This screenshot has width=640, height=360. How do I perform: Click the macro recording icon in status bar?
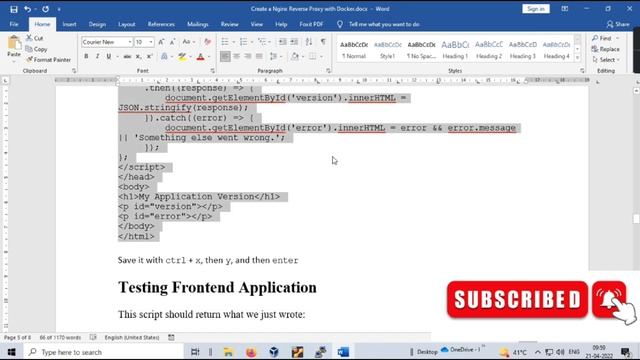(x=171, y=338)
